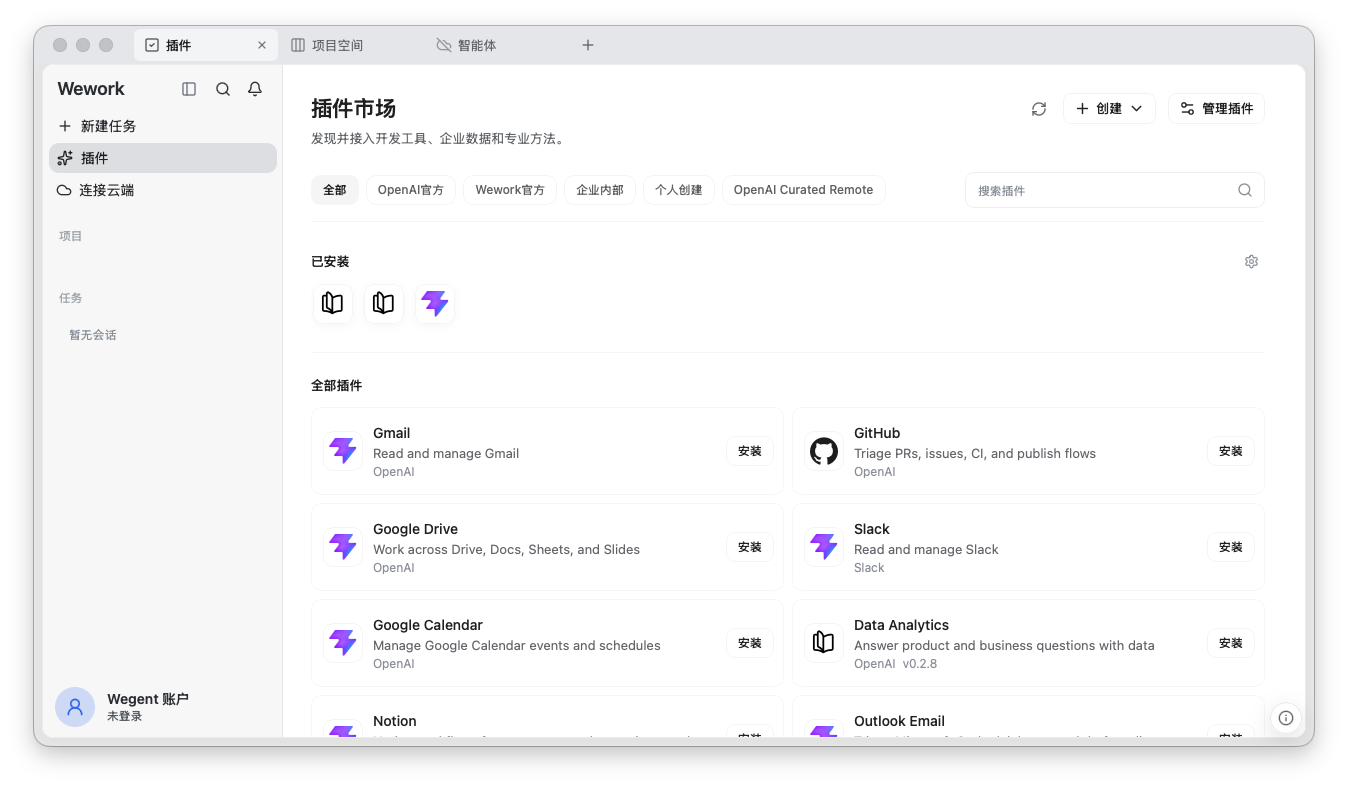Install the Google Calendar plugin
Viewport: 1348px width, 788px height.
click(750, 643)
